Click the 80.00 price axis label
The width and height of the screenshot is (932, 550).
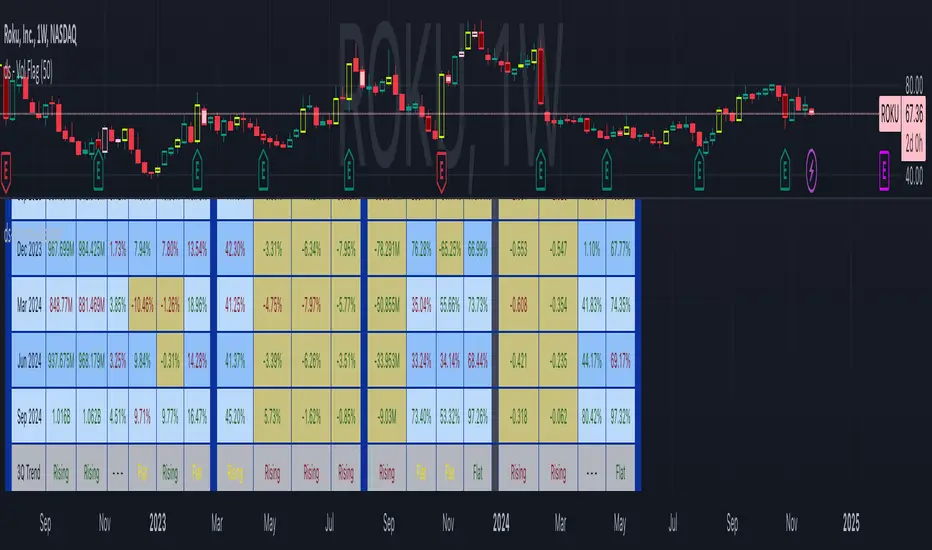click(914, 85)
